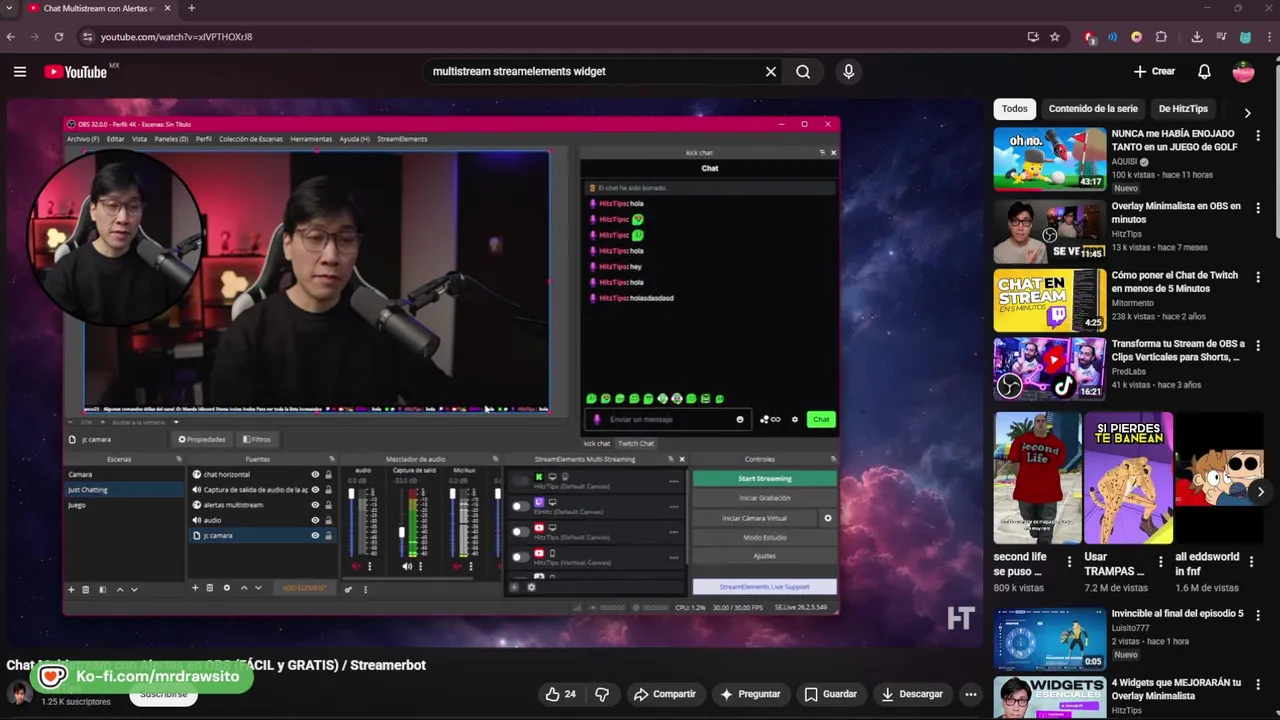This screenshot has height=720, width=1280.
Task: Open Herramientas menu in OBS window
Action: (x=311, y=139)
